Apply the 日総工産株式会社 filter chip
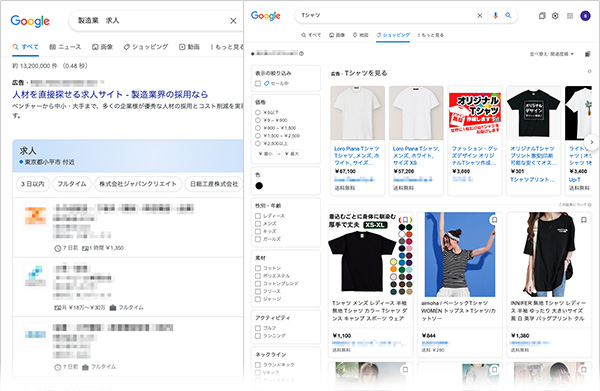600x391 pixels. (214, 184)
